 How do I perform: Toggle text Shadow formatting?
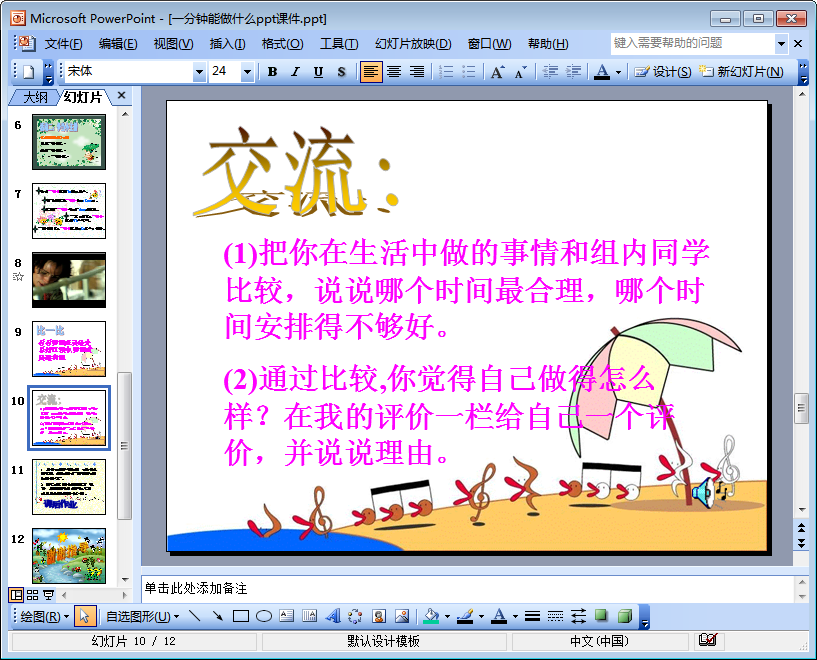pos(341,72)
